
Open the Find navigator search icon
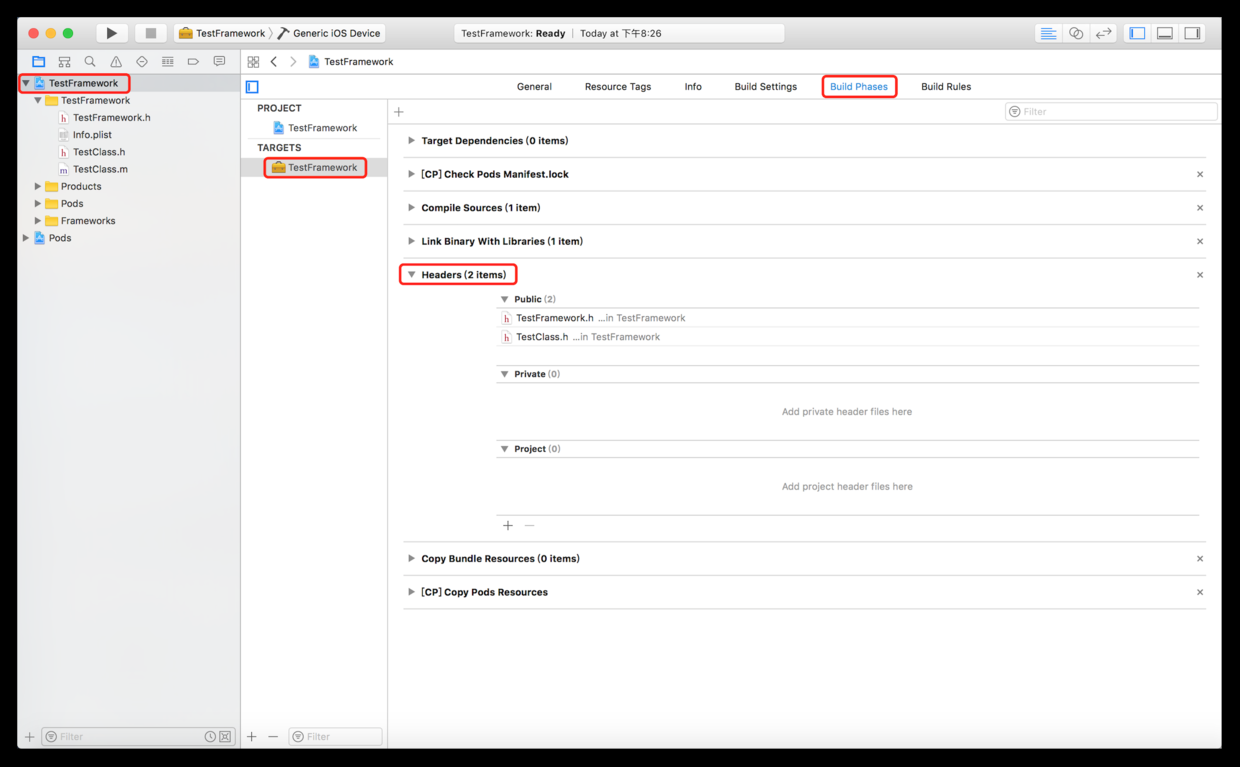(x=90, y=62)
